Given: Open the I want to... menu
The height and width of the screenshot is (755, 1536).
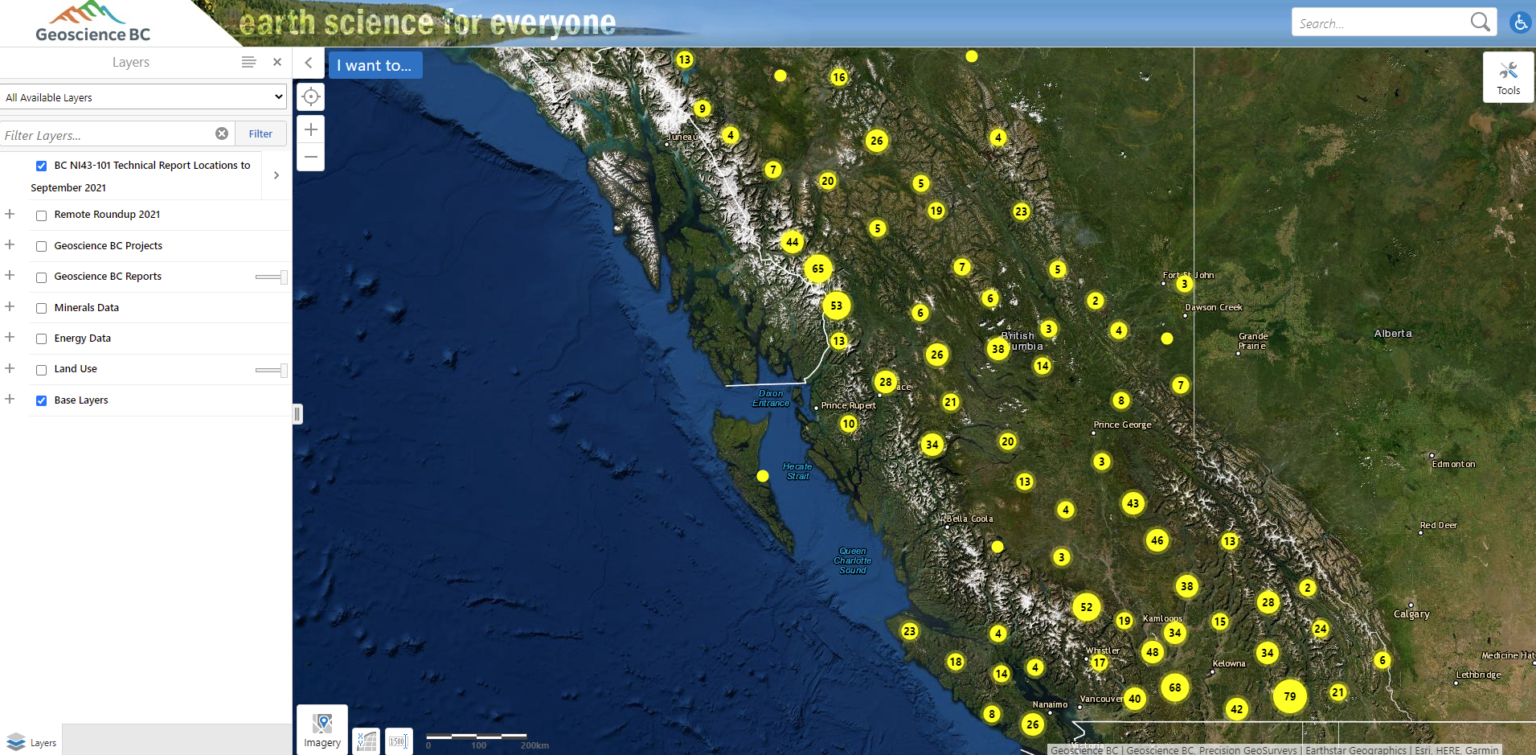Looking at the screenshot, I should (375, 64).
